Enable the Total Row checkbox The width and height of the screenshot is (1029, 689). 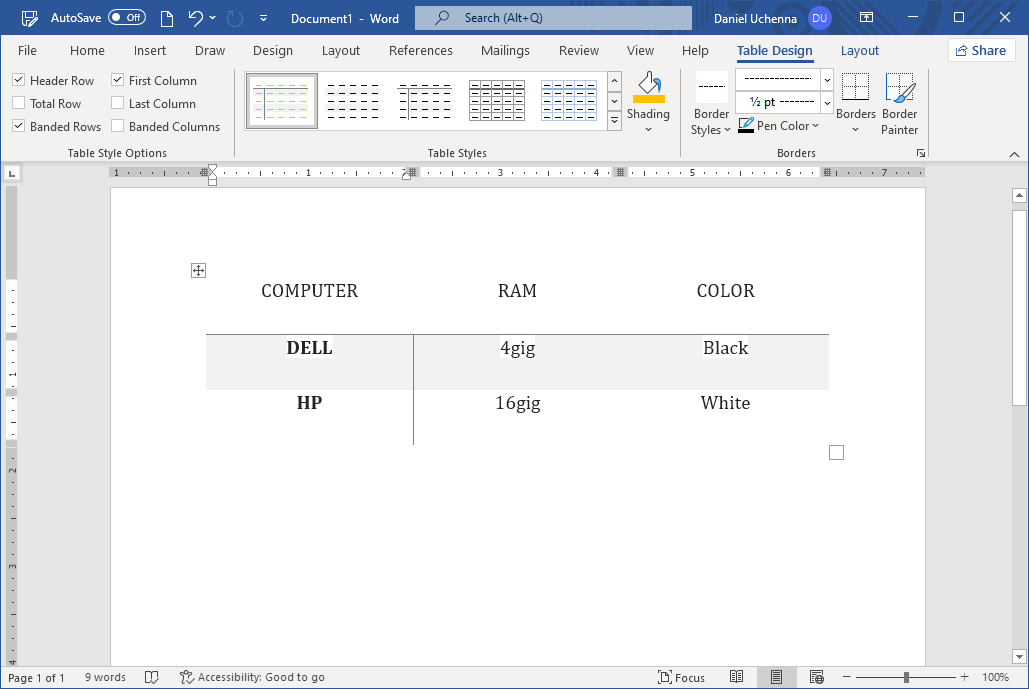19,103
